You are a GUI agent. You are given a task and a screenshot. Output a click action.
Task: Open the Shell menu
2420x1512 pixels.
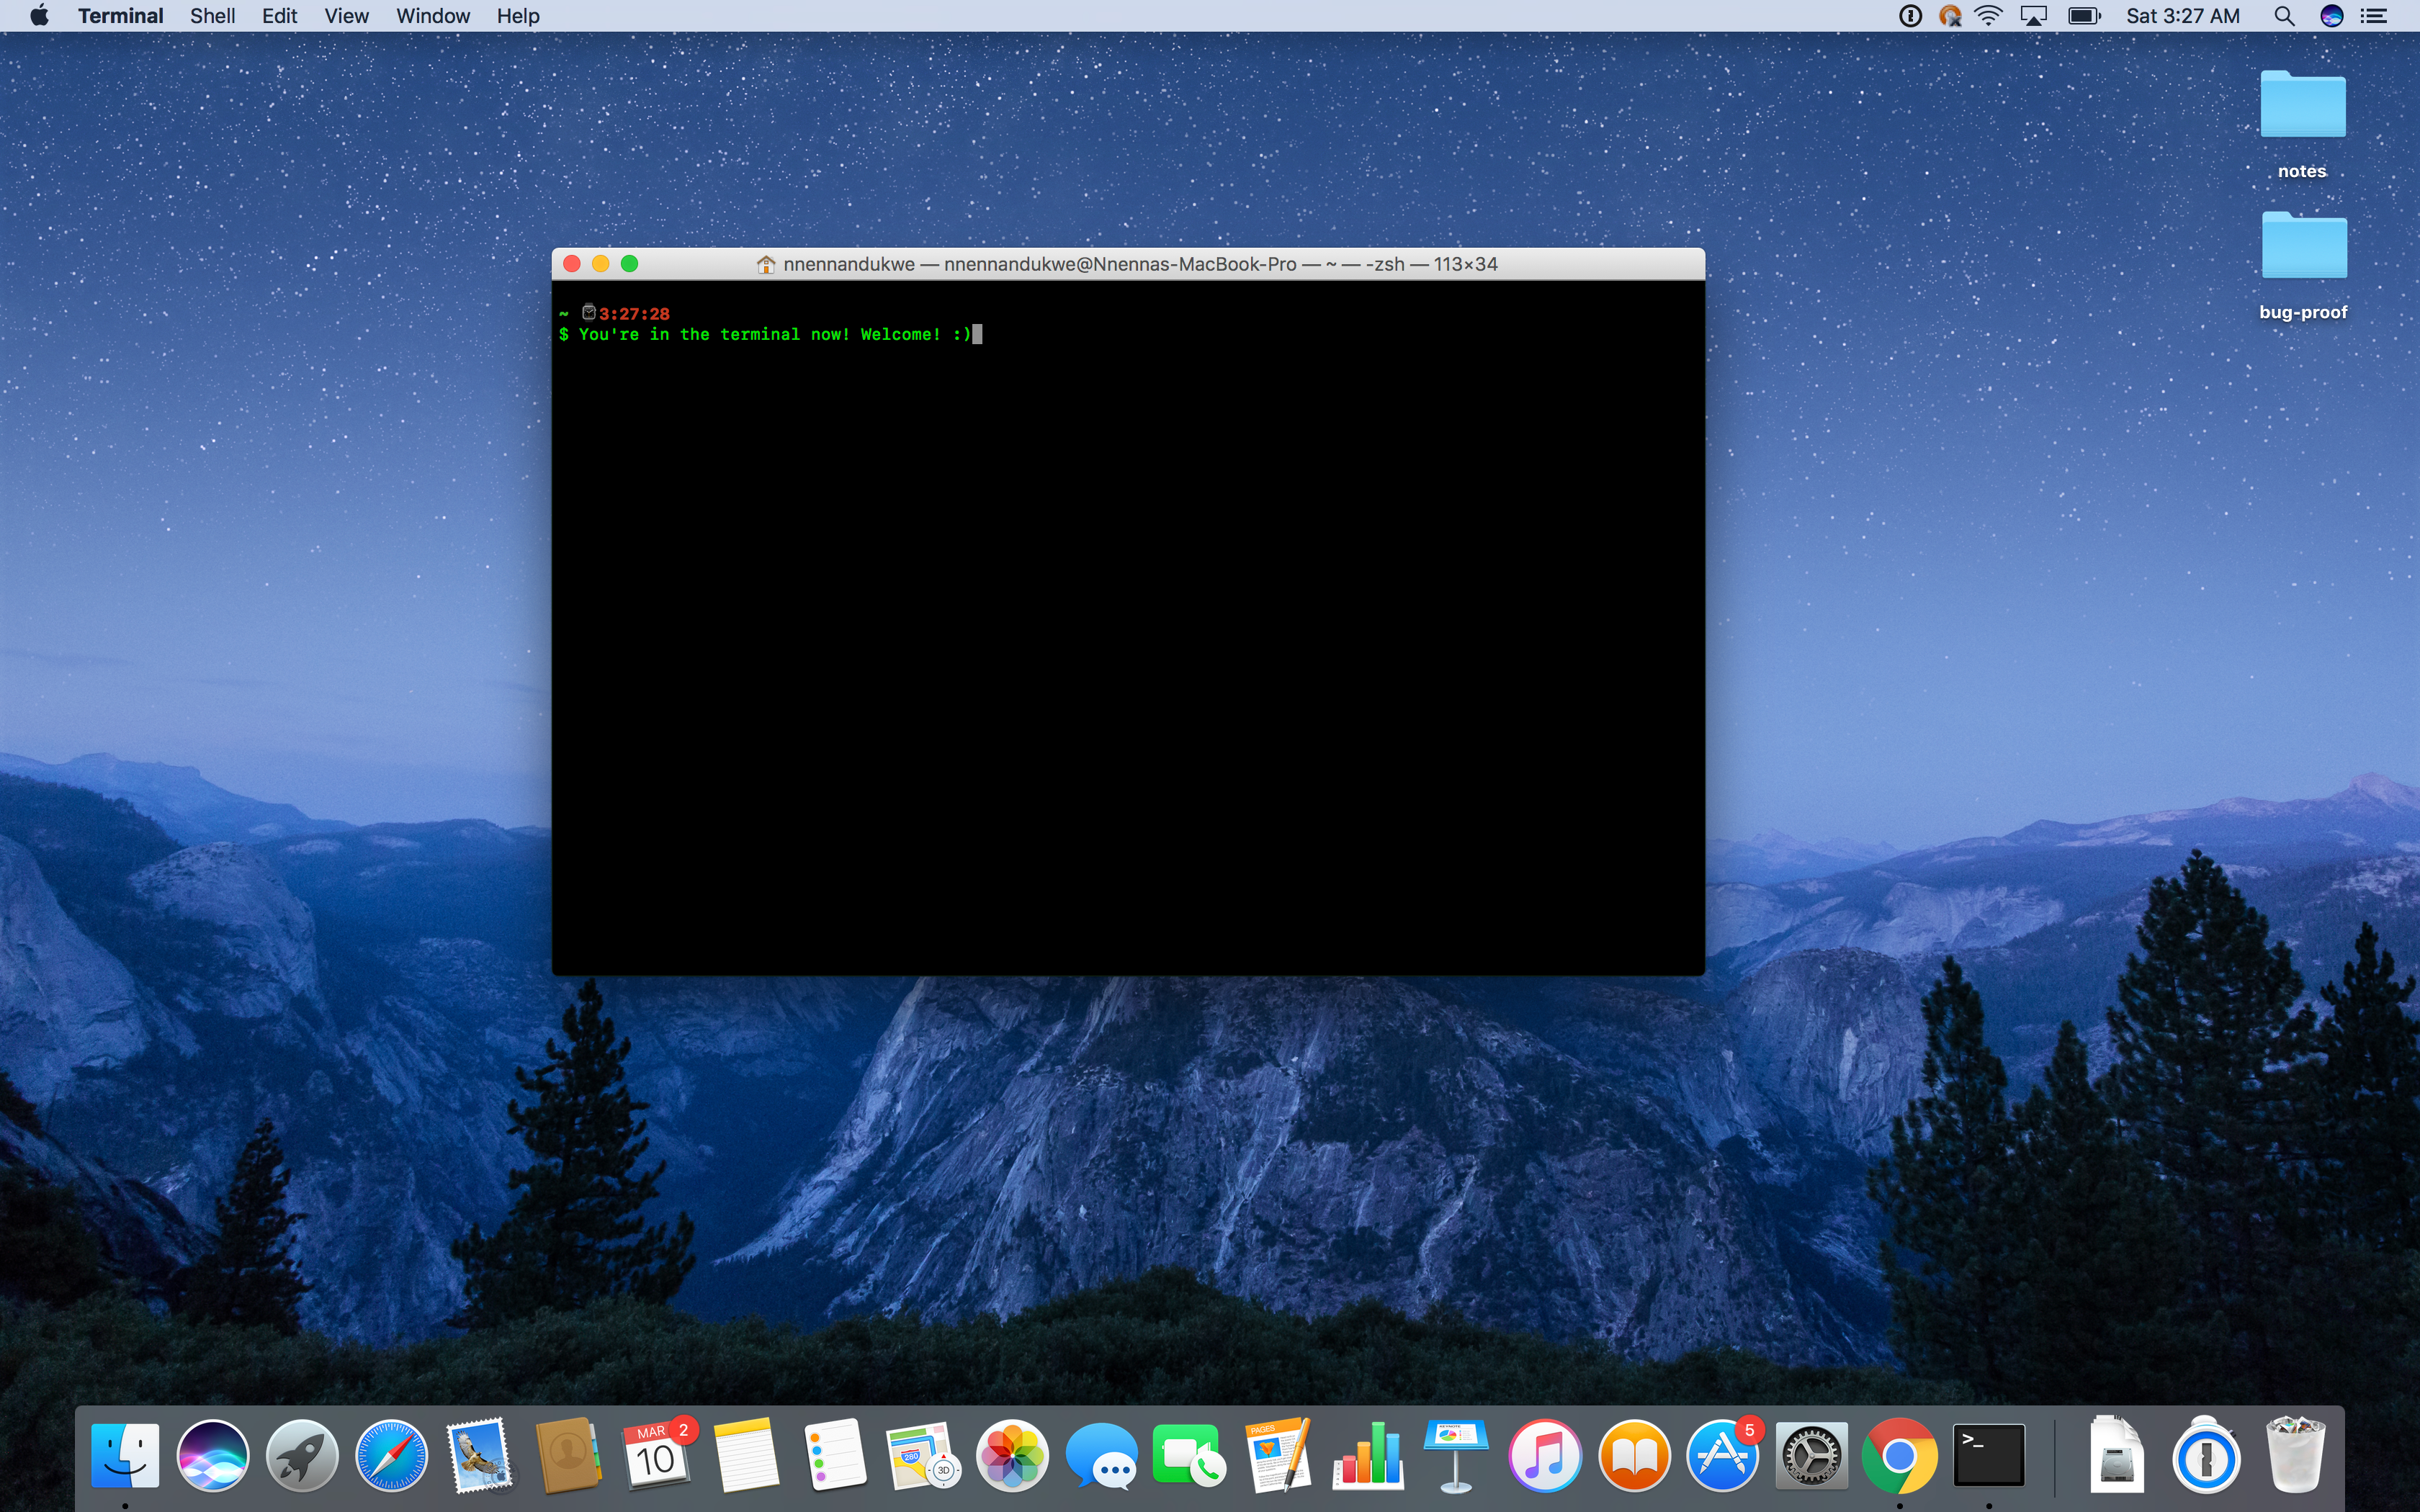pyautogui.click(x=212, y=16)
